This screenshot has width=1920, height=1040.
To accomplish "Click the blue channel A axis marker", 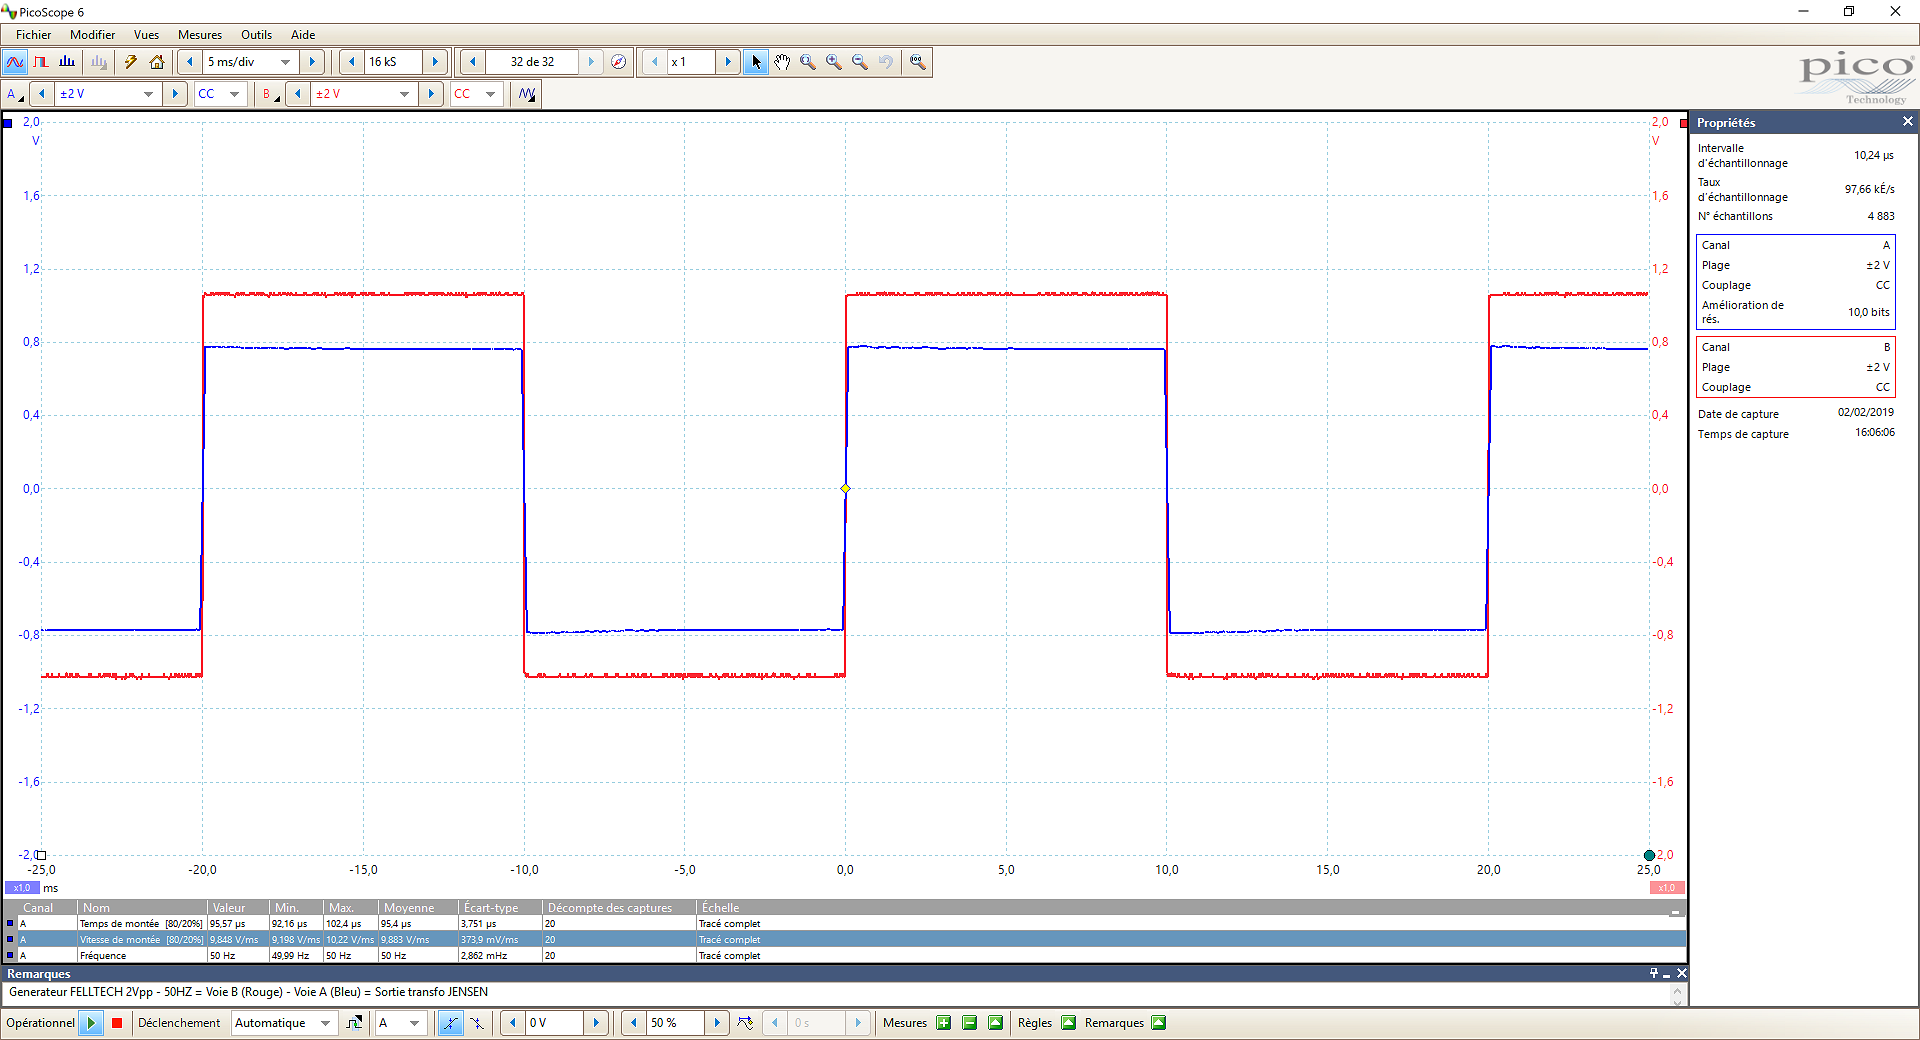I will tap(8, 123).
